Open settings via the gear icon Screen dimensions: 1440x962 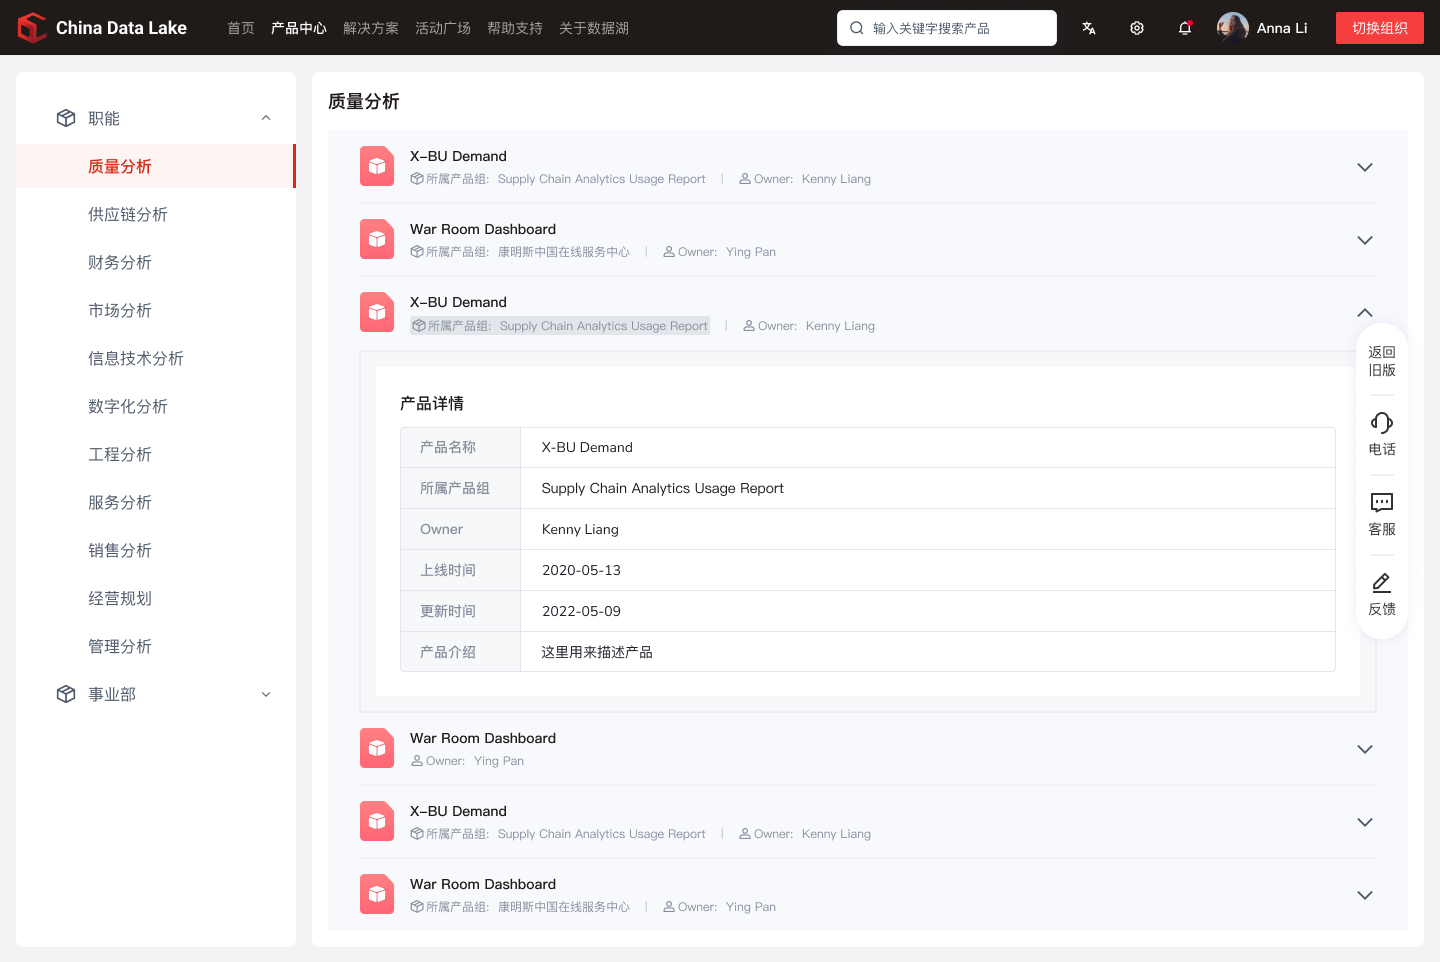[1137, 28]
